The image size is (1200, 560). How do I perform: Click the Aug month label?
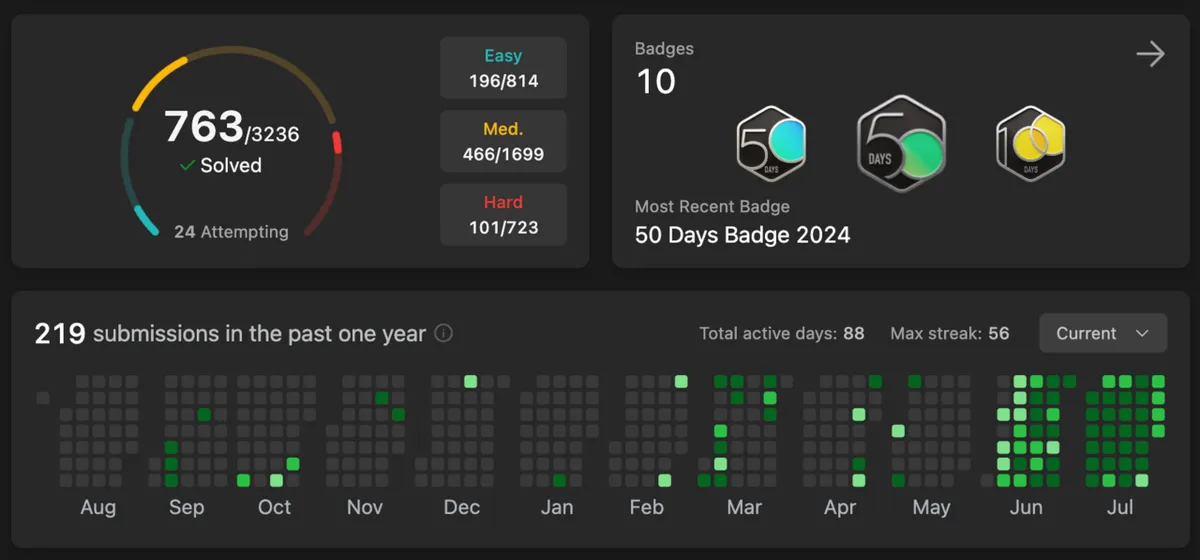point(98,507)
